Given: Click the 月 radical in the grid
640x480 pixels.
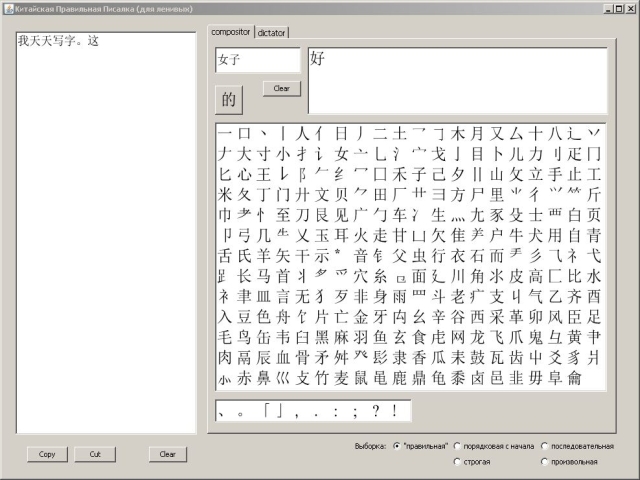Looking at the screenshot, I should pos(477,133).
